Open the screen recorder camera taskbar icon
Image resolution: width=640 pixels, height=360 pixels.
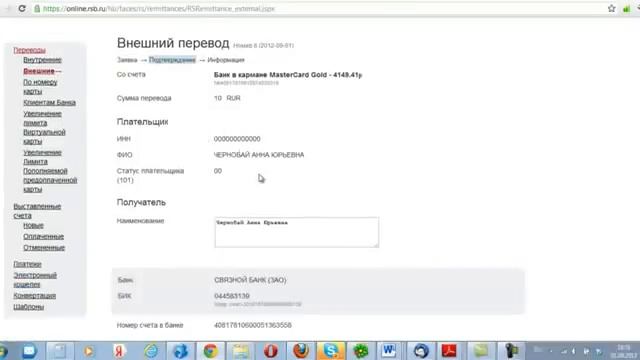tap(511, 351)
